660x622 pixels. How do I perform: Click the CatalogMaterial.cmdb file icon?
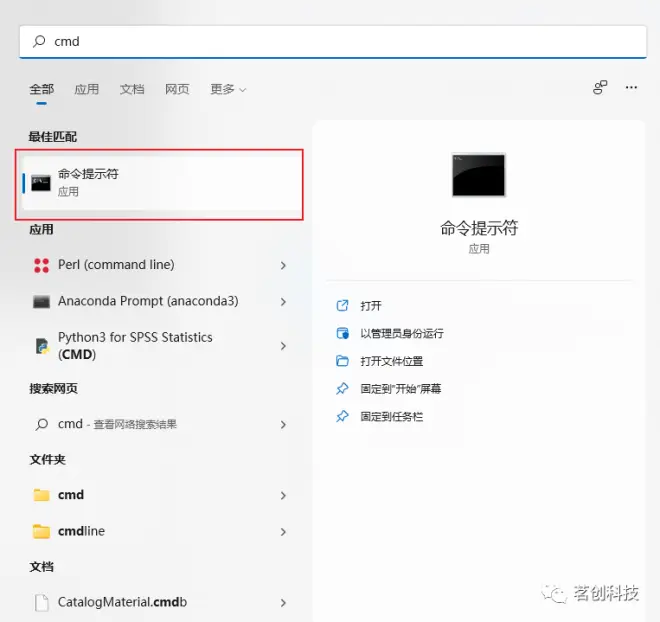(x=41, y=603)
